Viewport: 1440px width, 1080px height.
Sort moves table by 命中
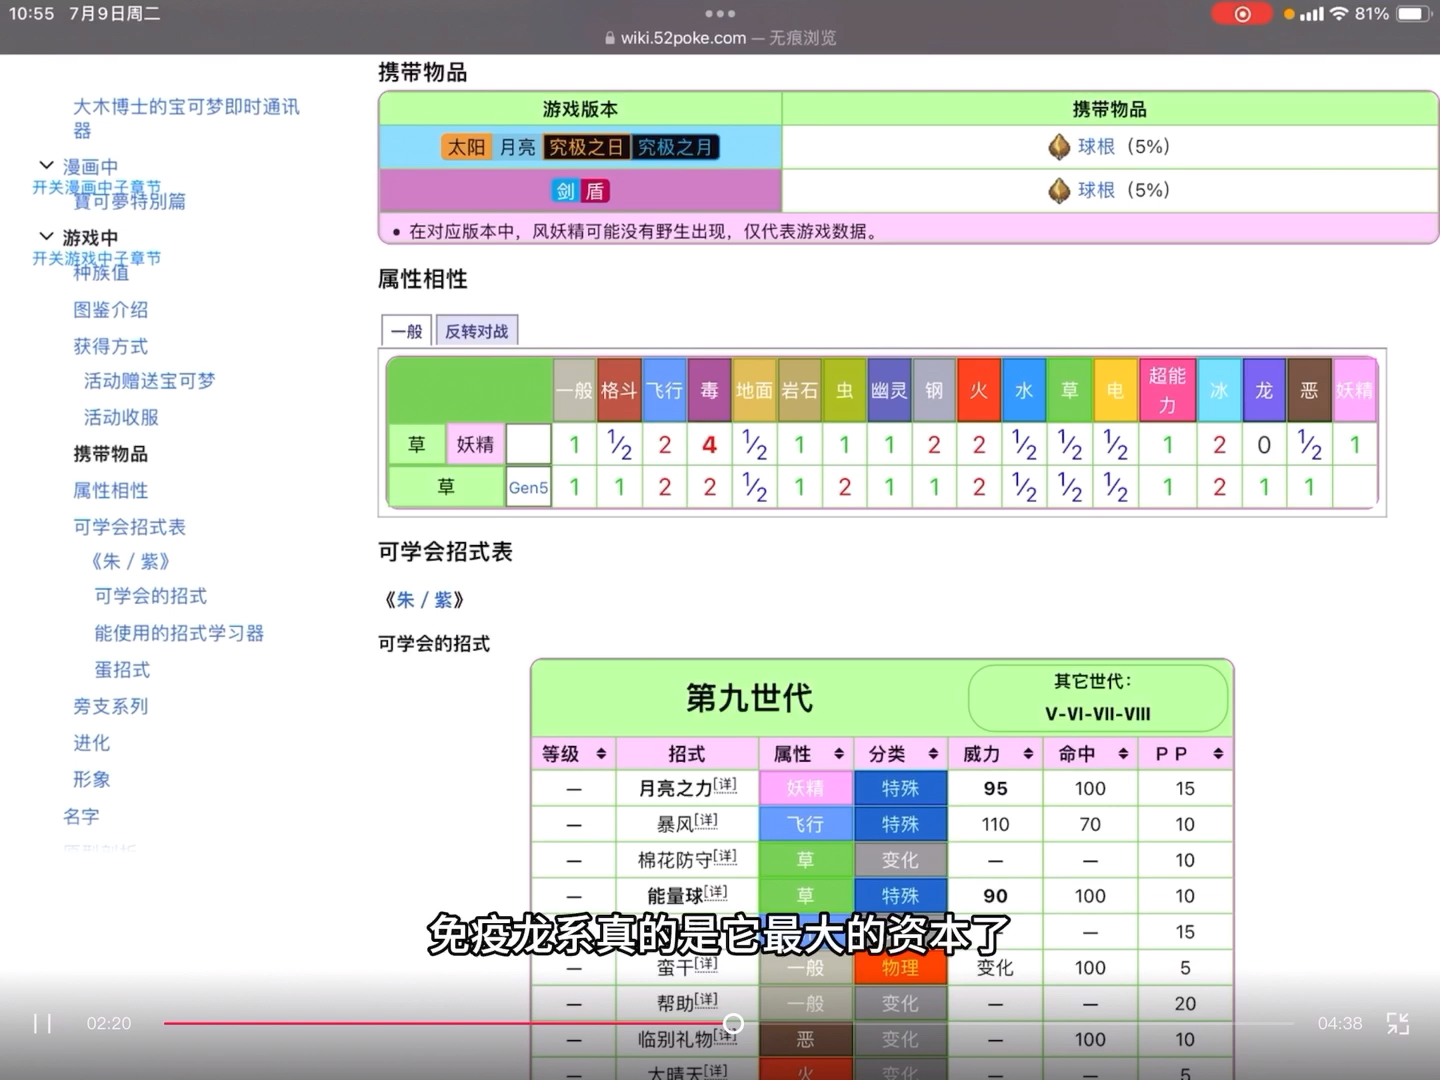tap(1123, 754)
